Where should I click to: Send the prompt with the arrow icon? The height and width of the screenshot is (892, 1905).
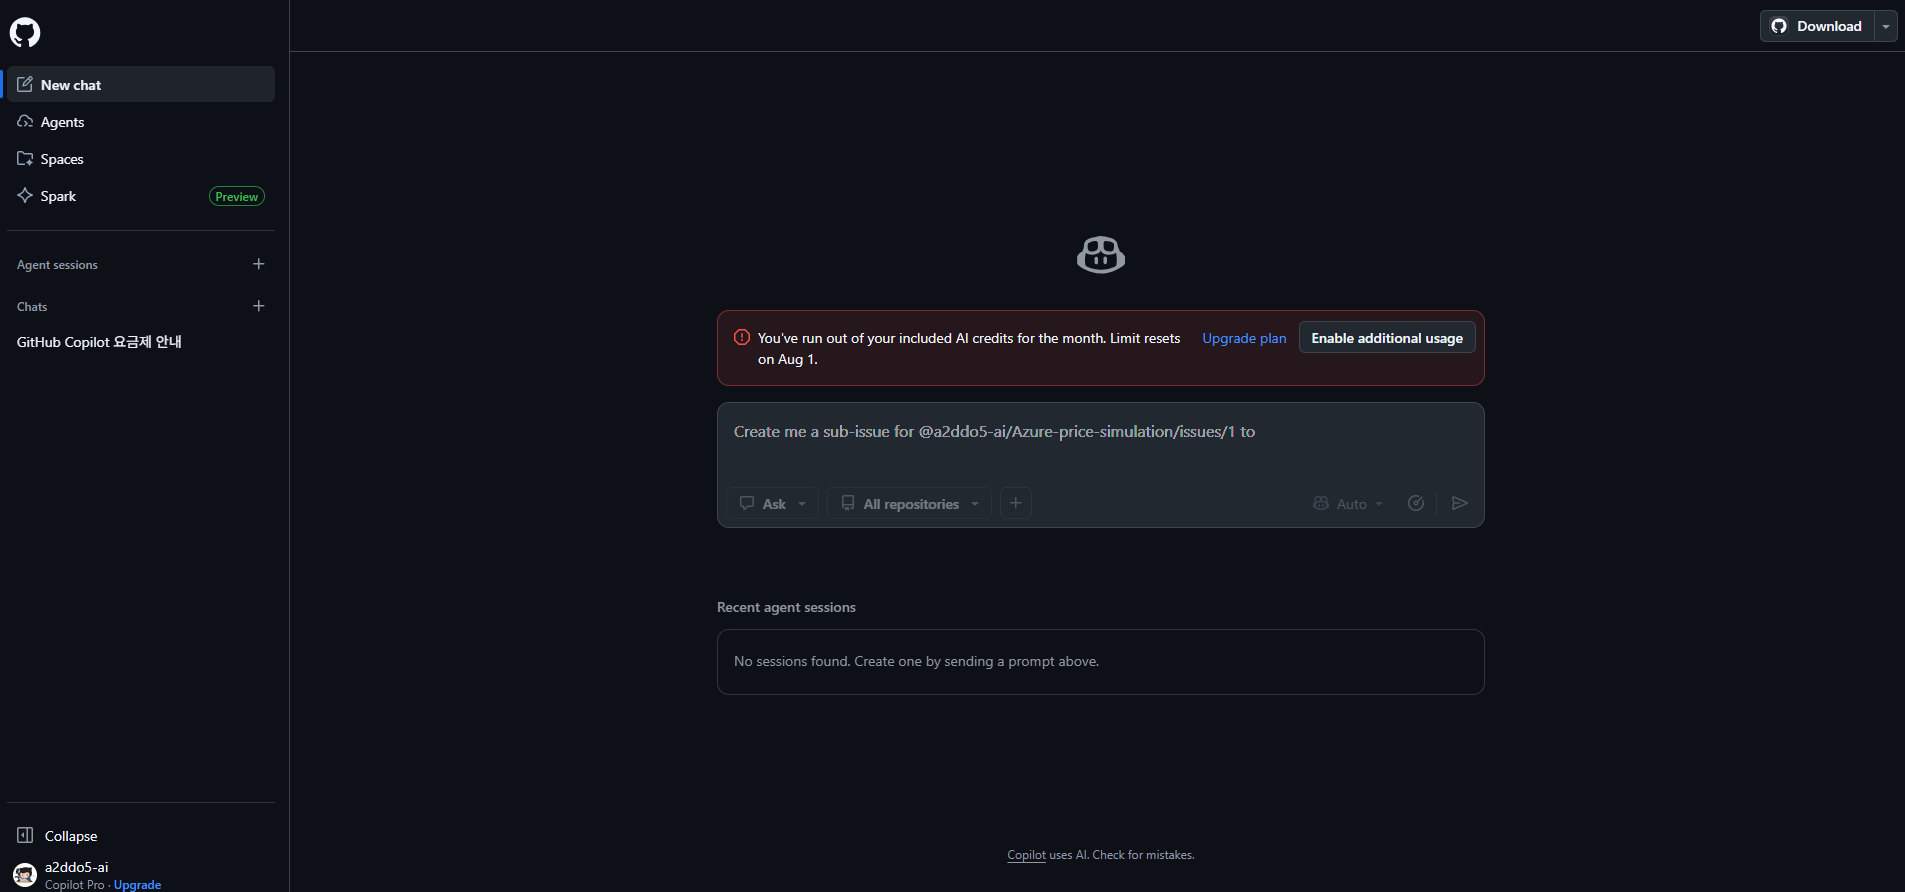click(1460, 503)
